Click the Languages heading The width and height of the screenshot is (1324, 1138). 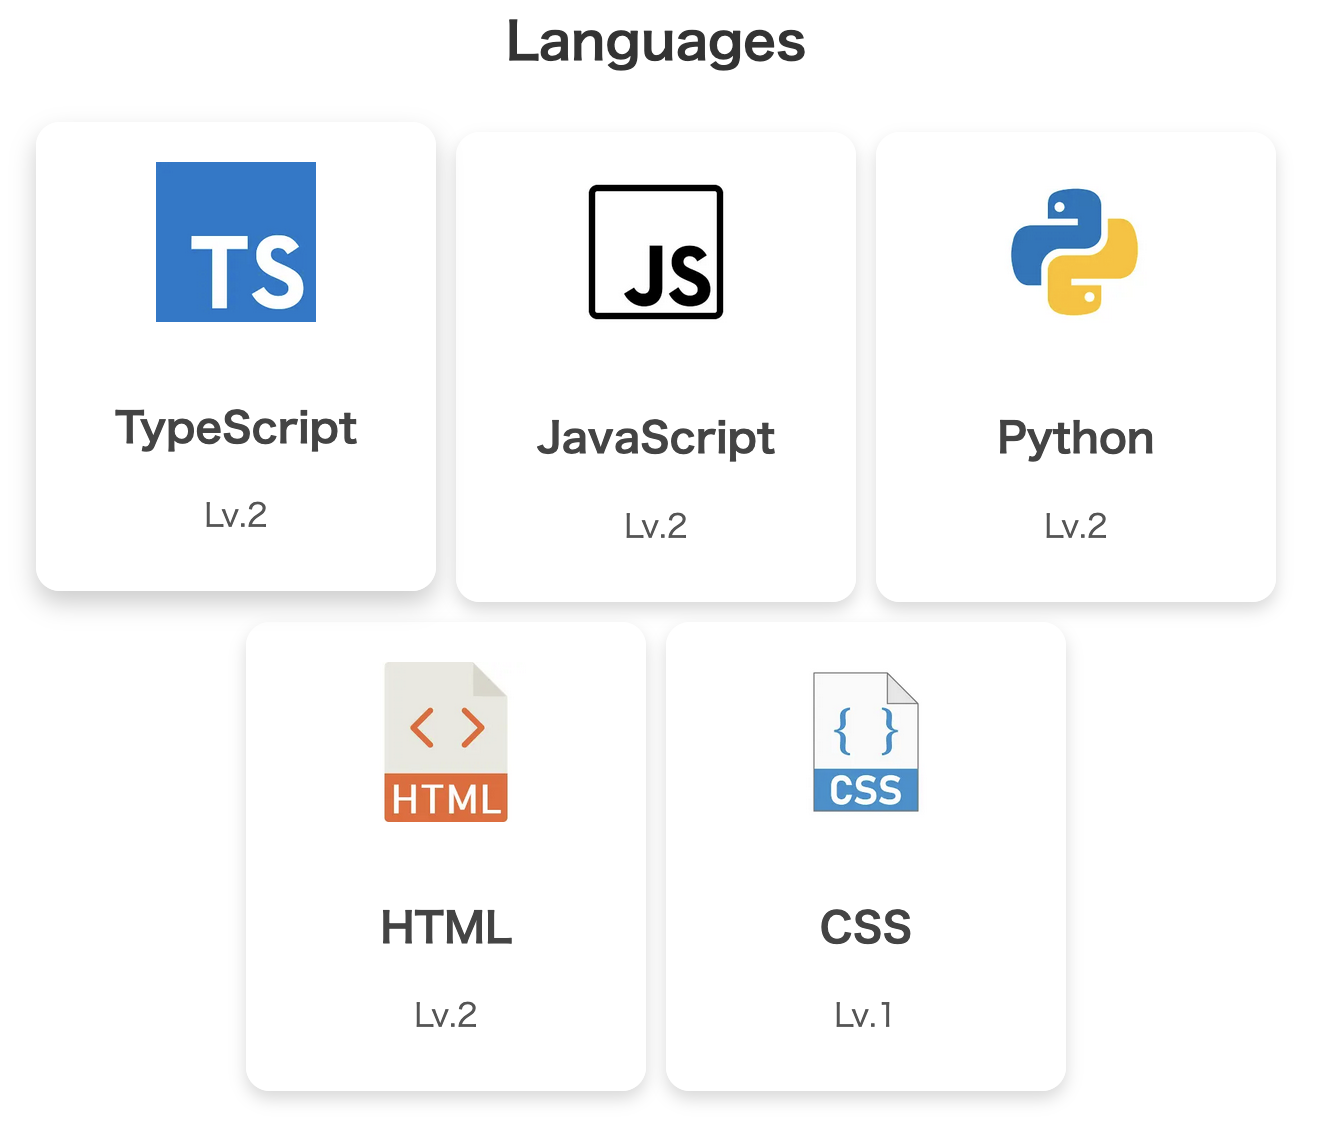click(656, 43)
